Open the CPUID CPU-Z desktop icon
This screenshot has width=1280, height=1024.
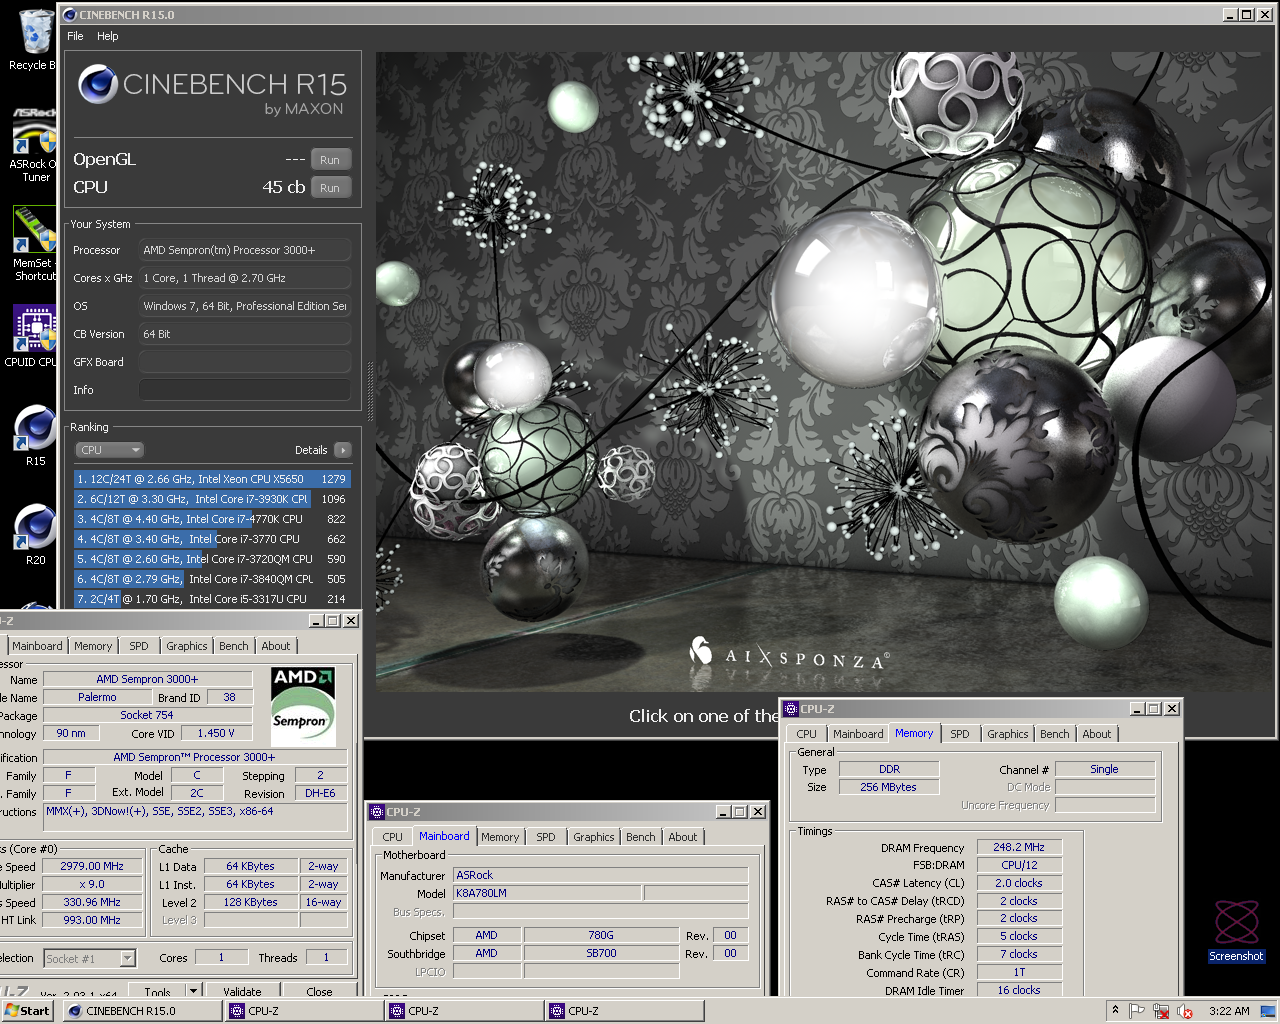pyautogui.click(x=34, y=336)
